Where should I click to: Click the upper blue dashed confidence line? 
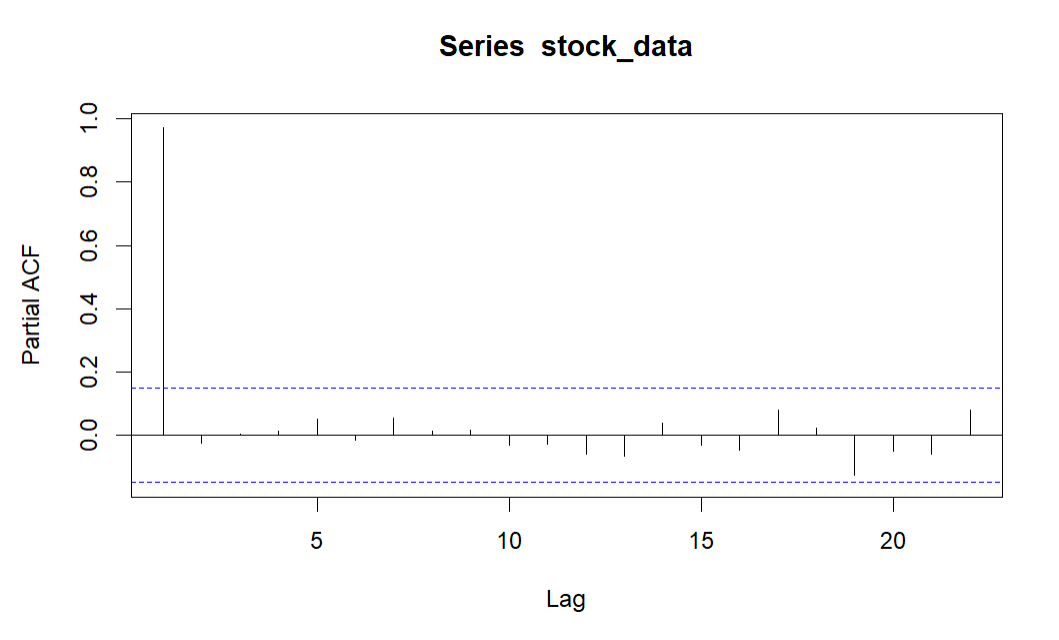tap(567, 388)
